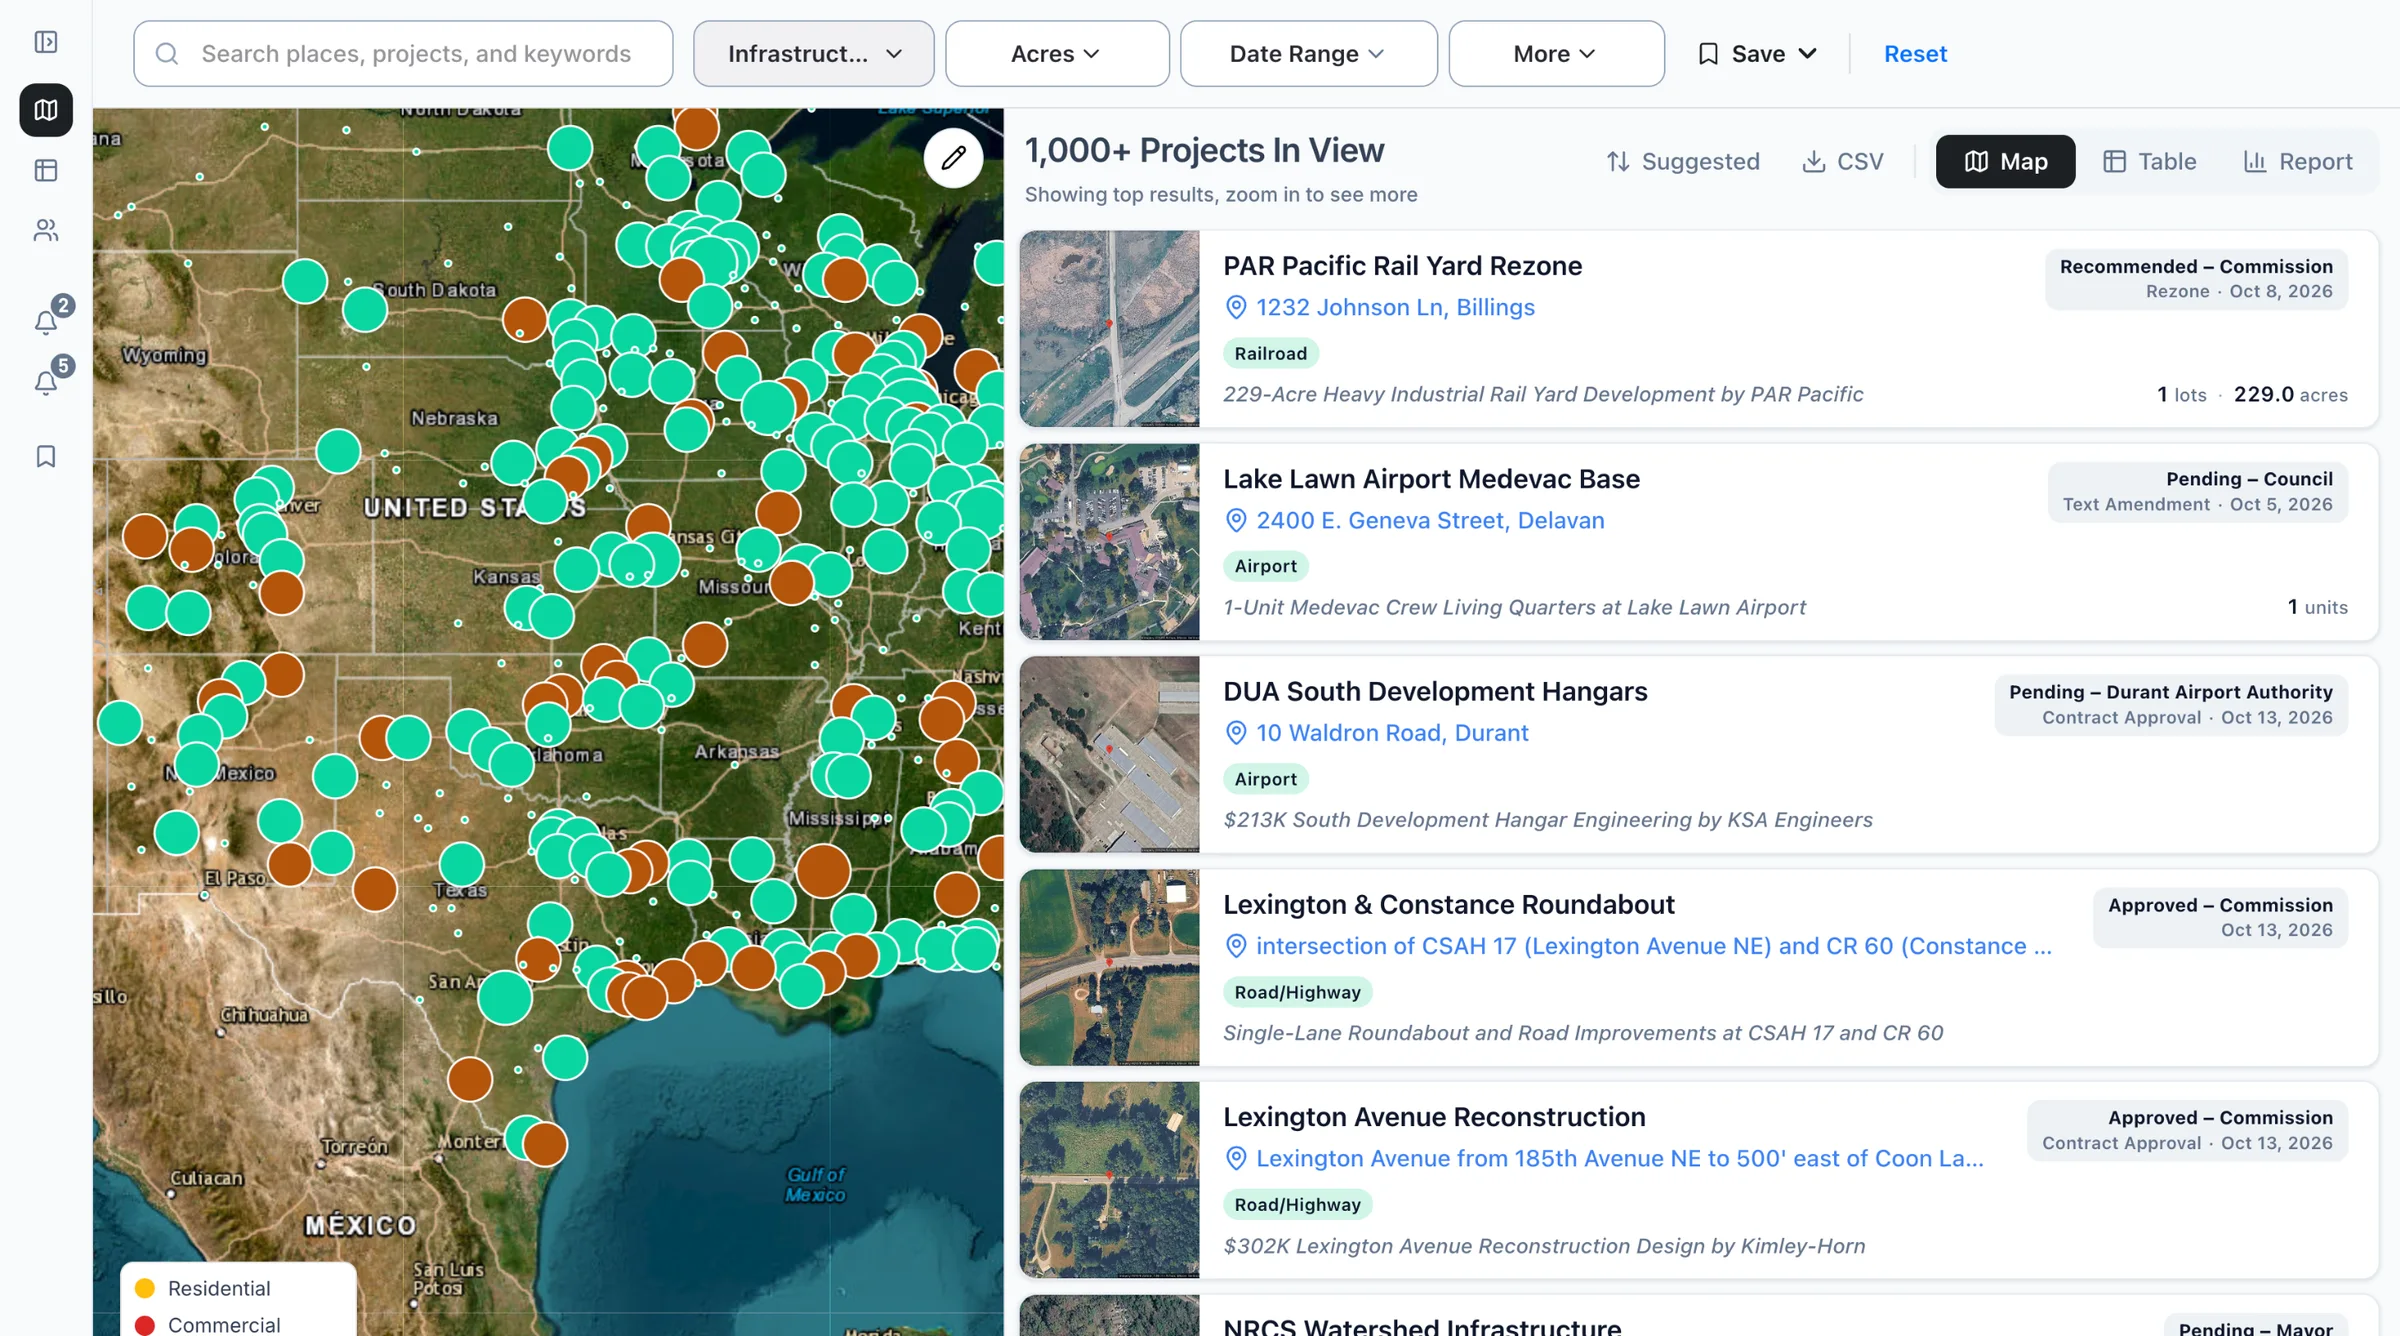Expand the More filters dropdown
Image resolution: width=2400 pixels, height=1336 pixels.
pyautogui.click(x=1556, y=54)
